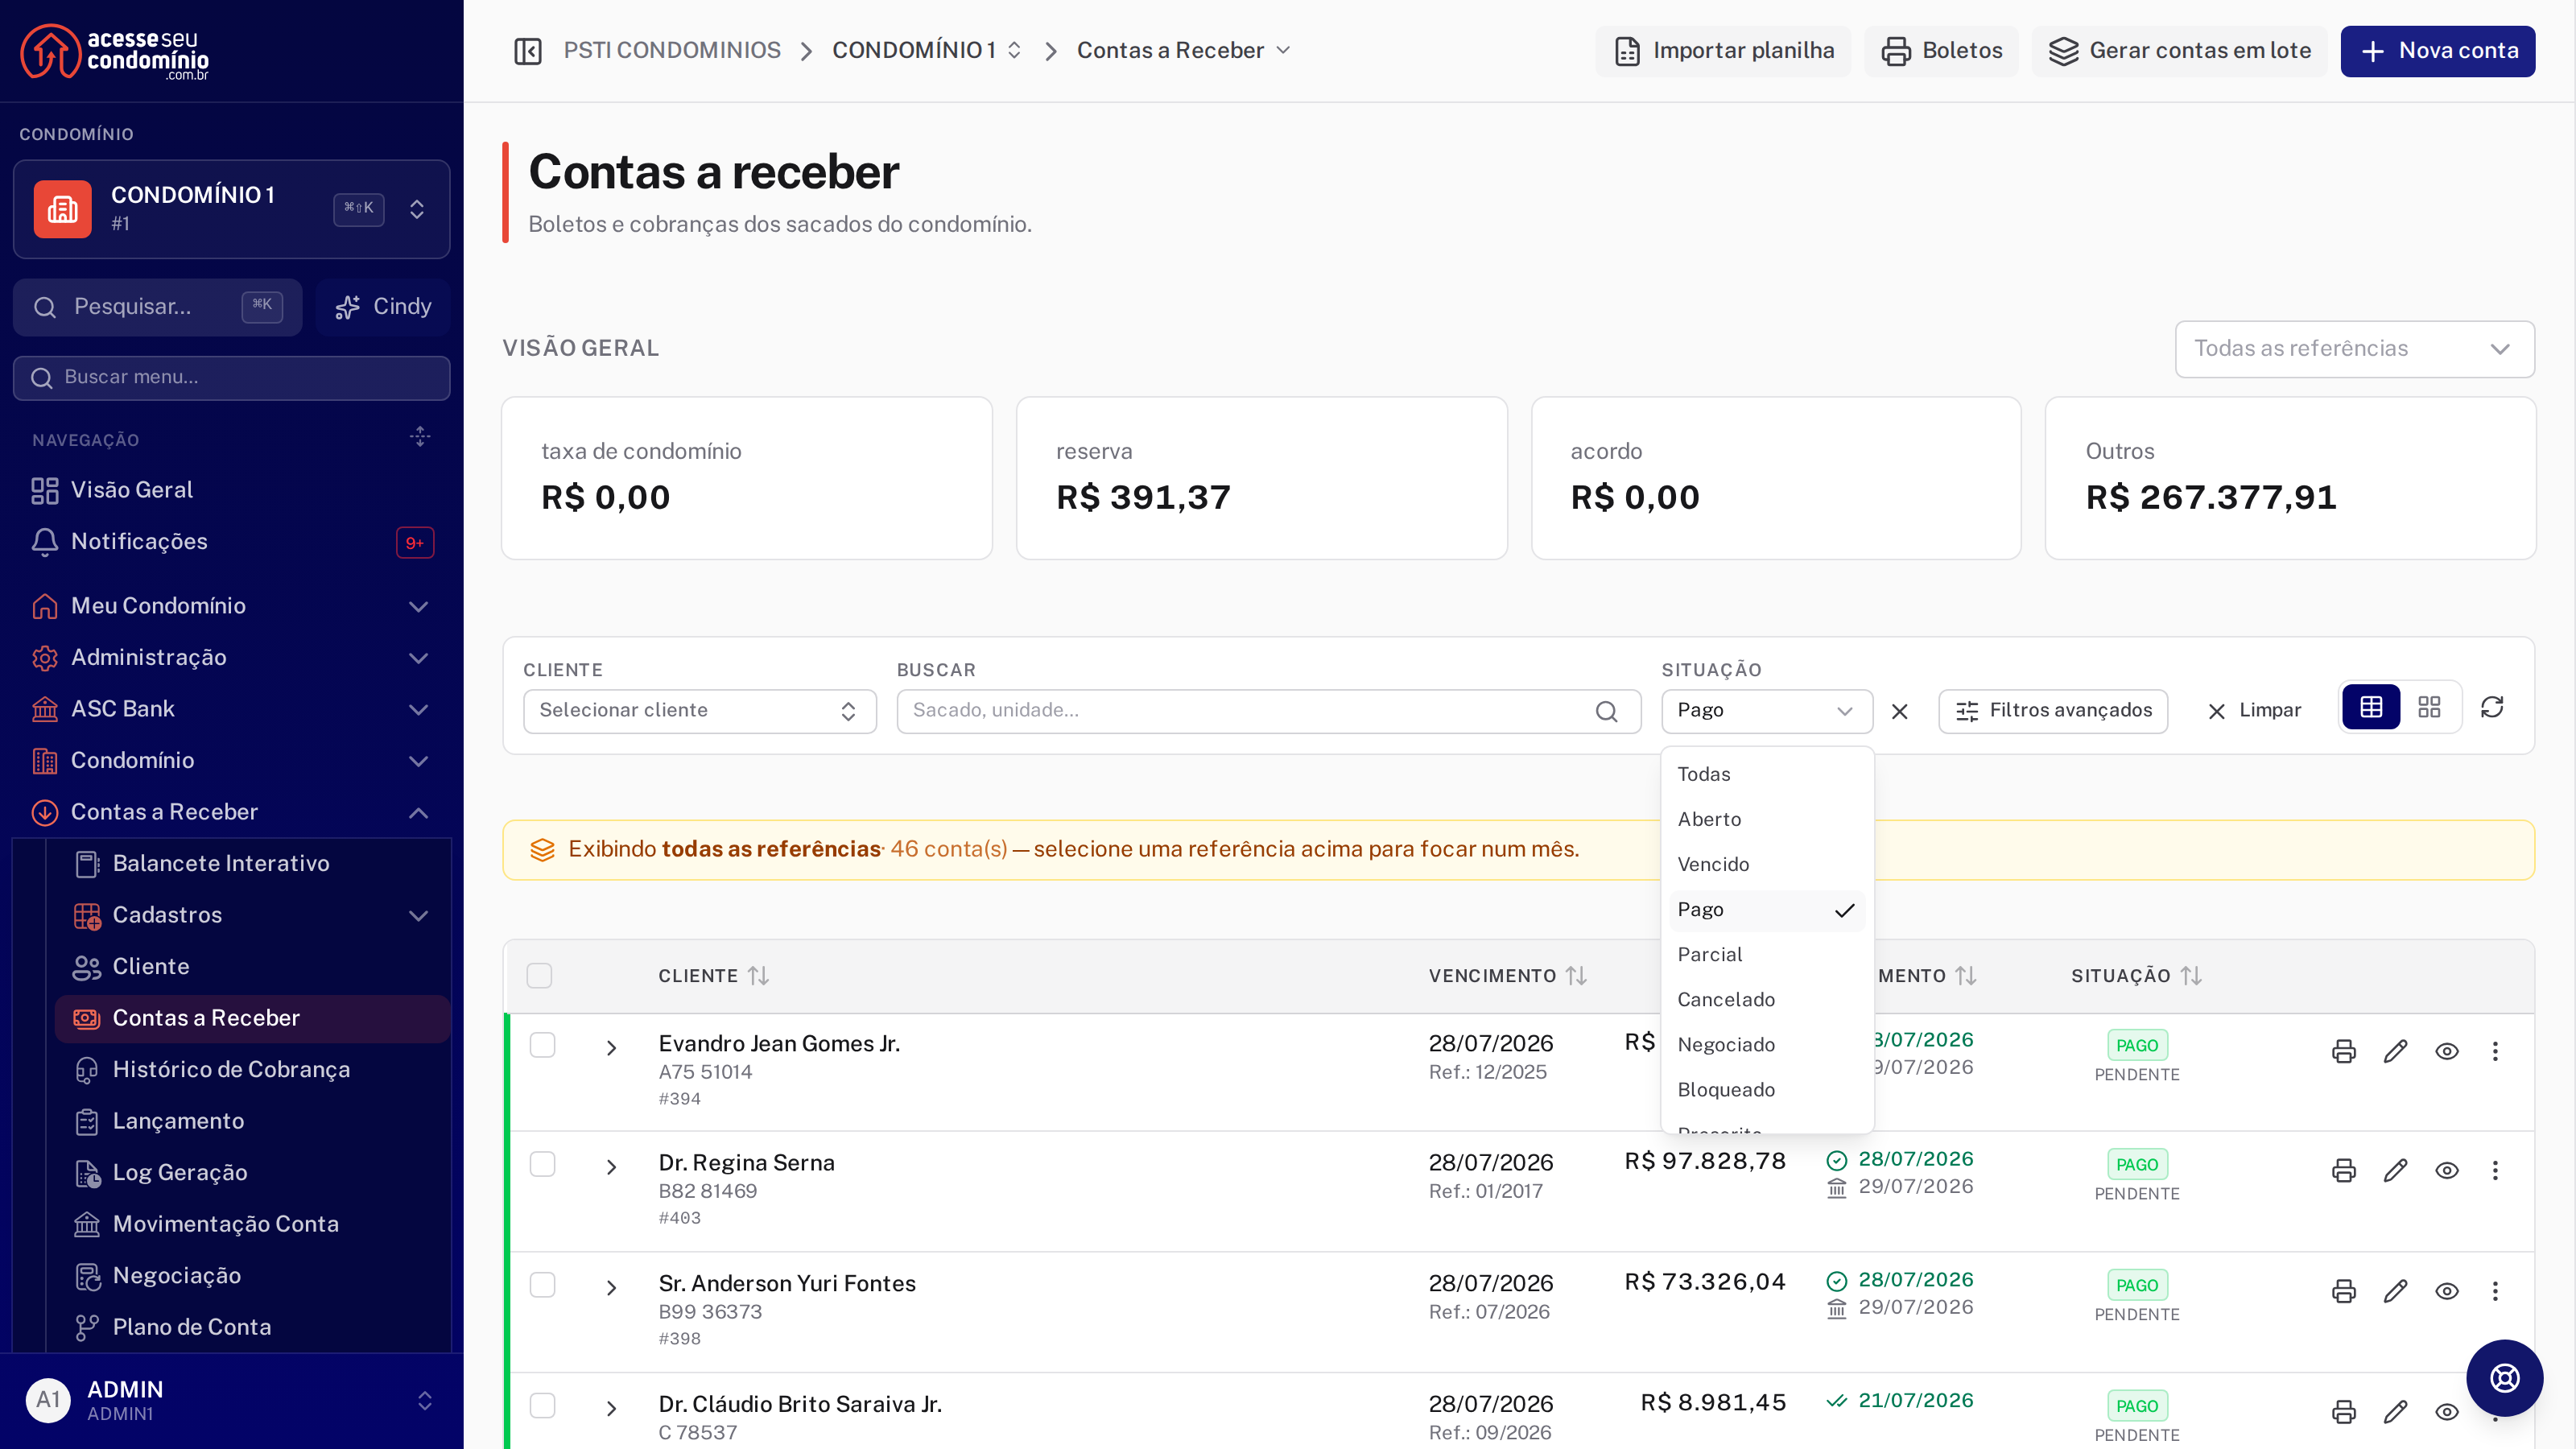The height and width of the screenshot is (1449, 2576).
Task: Open Todas as referências dropdown
Action: pyautogui.click(x=2354, y=349)
